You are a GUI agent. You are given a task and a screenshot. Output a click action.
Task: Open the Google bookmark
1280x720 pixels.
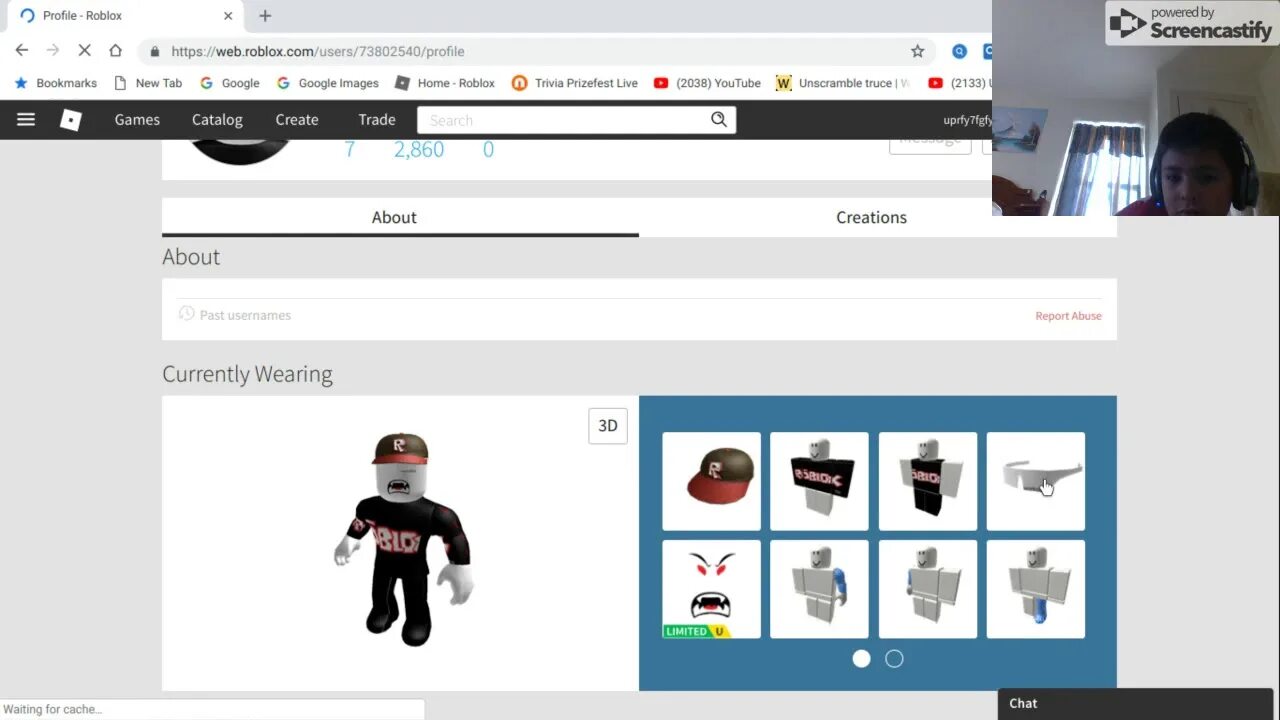230,83
